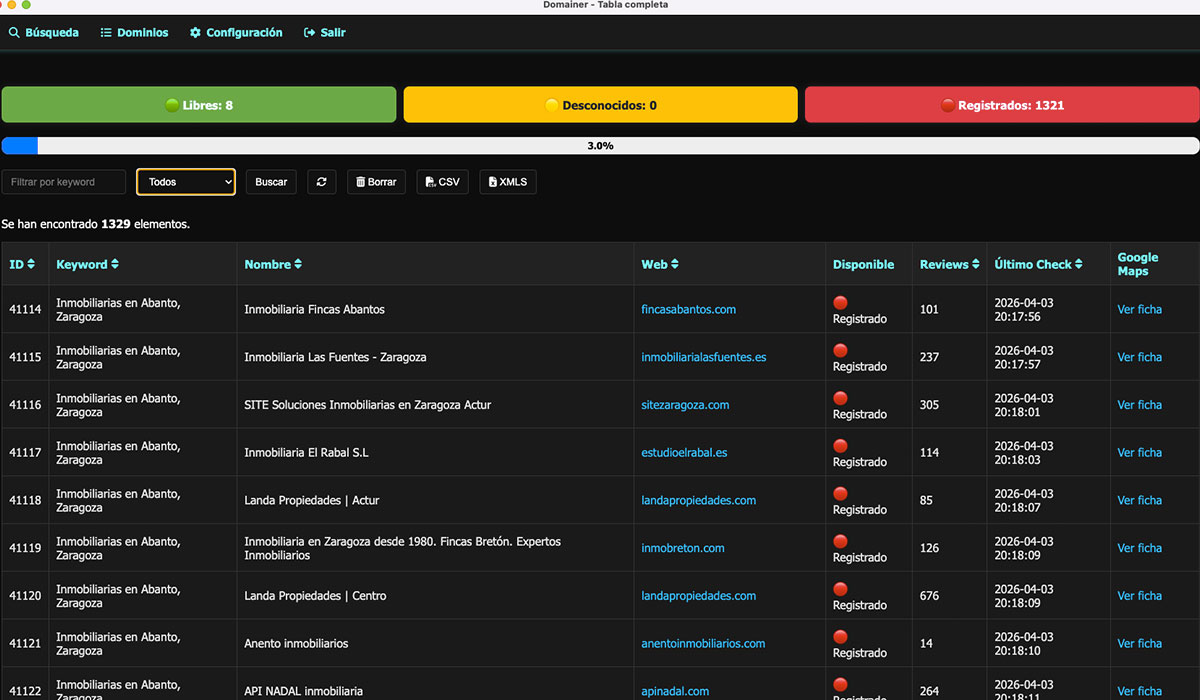Open Ver ficha for Landa Propiedades Centro
The width and height of the screenshot is (1200, 700).
[x=1139, y=595]
